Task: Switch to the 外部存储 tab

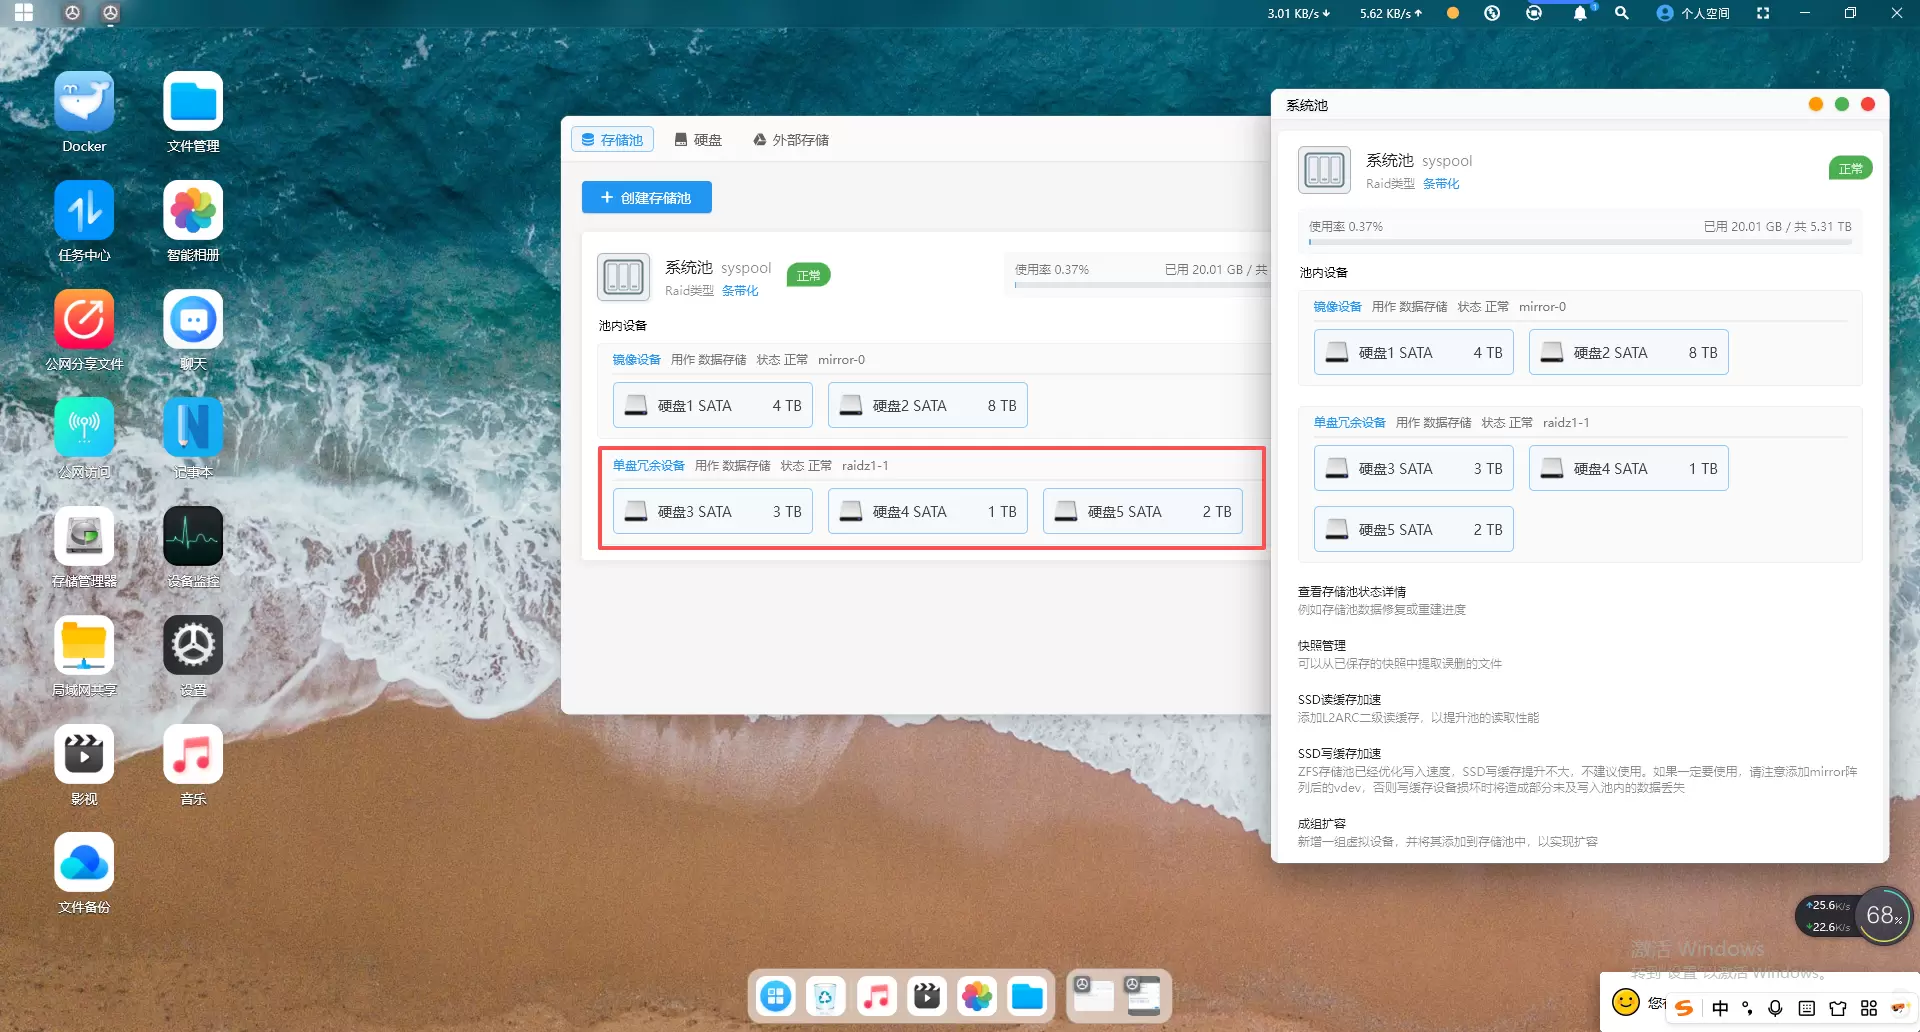Action: 791,140
